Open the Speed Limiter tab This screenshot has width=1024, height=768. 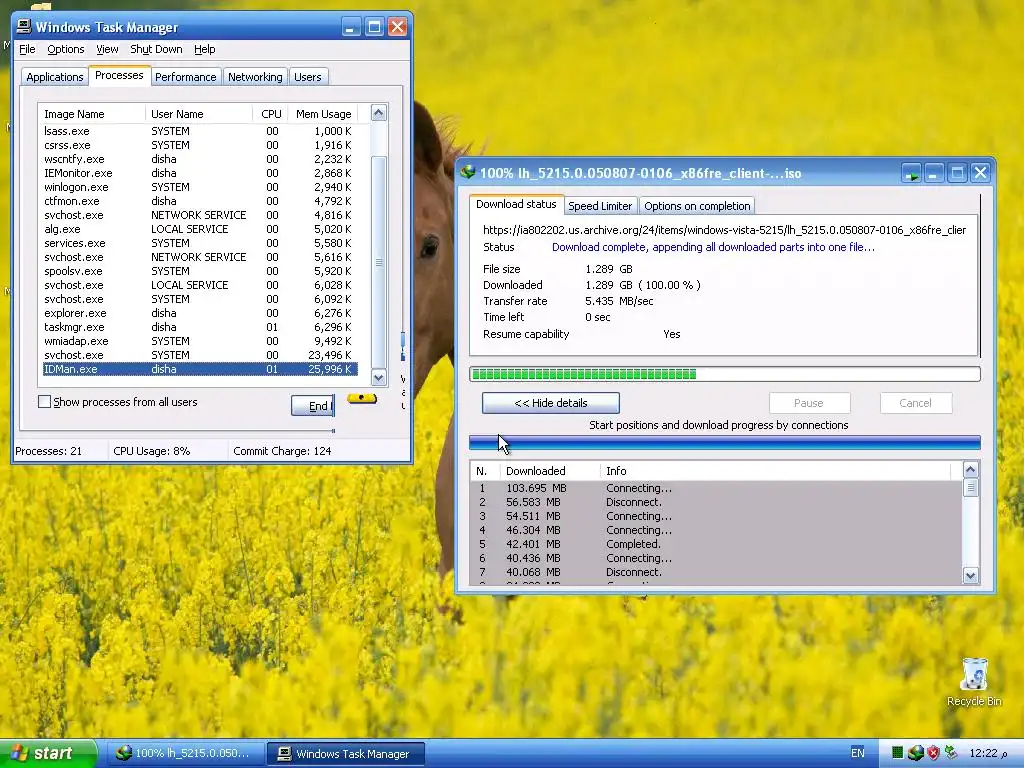click(x=600, y=206)
